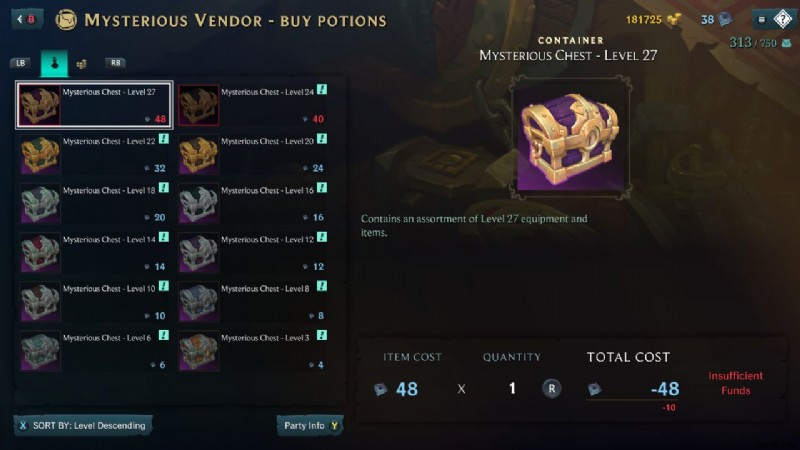The image size is (800, 450).
Task: Click the LB shoulder button icon
Action: coord(20,63)
